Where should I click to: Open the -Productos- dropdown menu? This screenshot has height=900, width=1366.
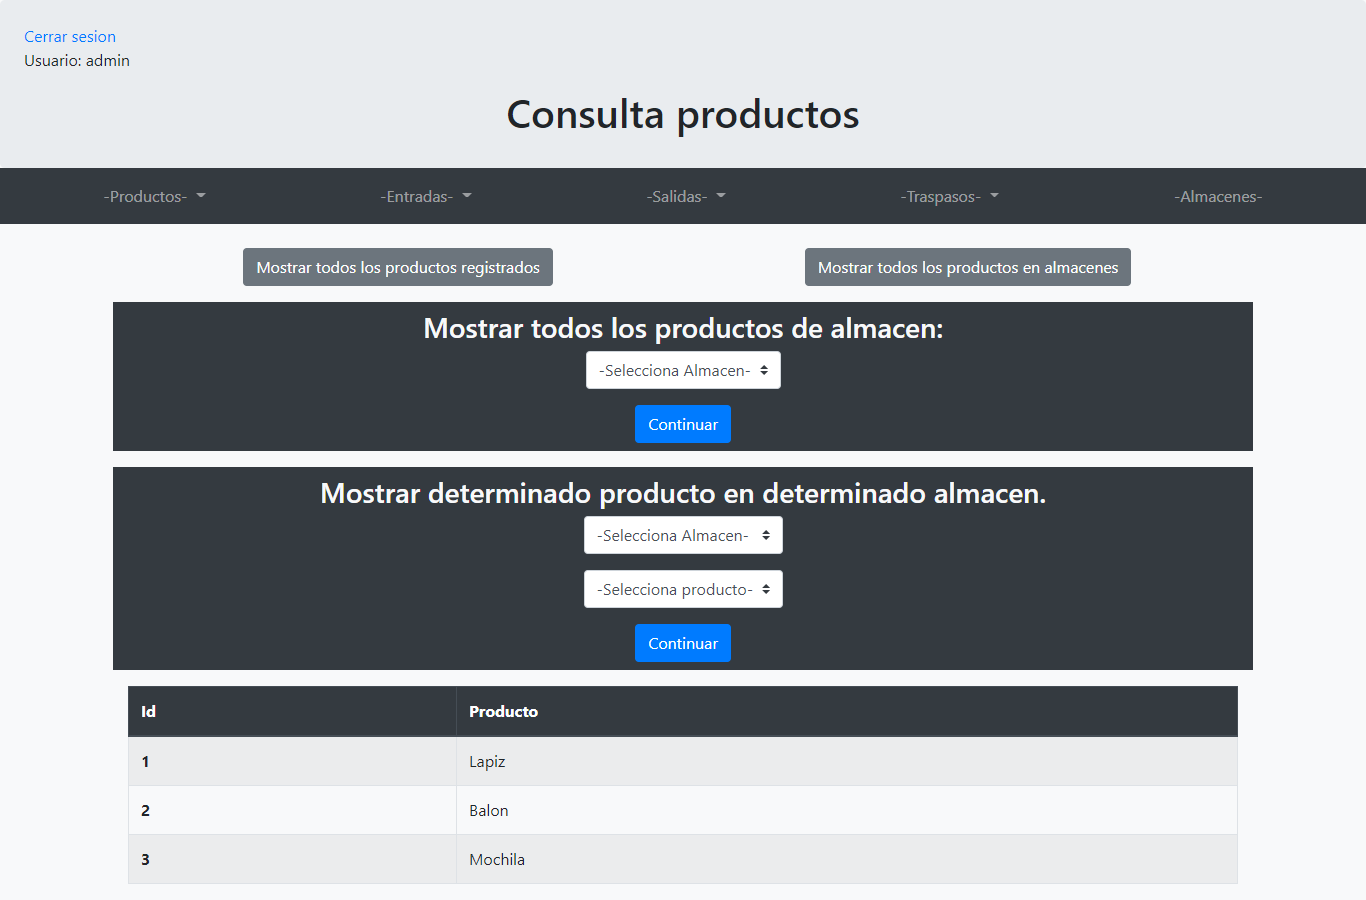pyautogui.click(x=154, y=196)
